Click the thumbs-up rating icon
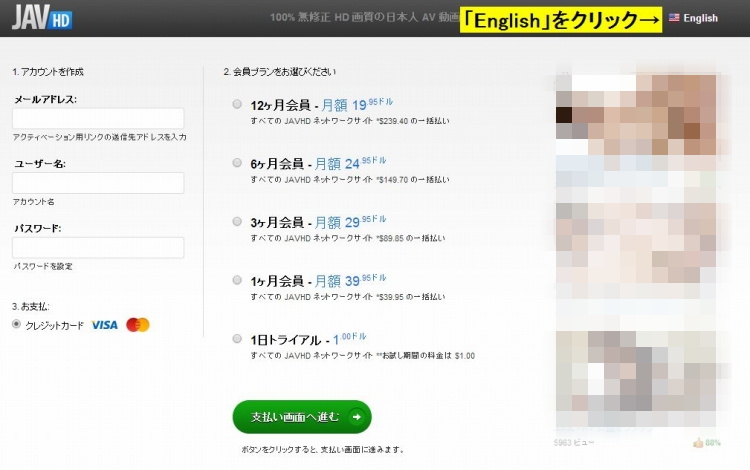 pos(698,443)
